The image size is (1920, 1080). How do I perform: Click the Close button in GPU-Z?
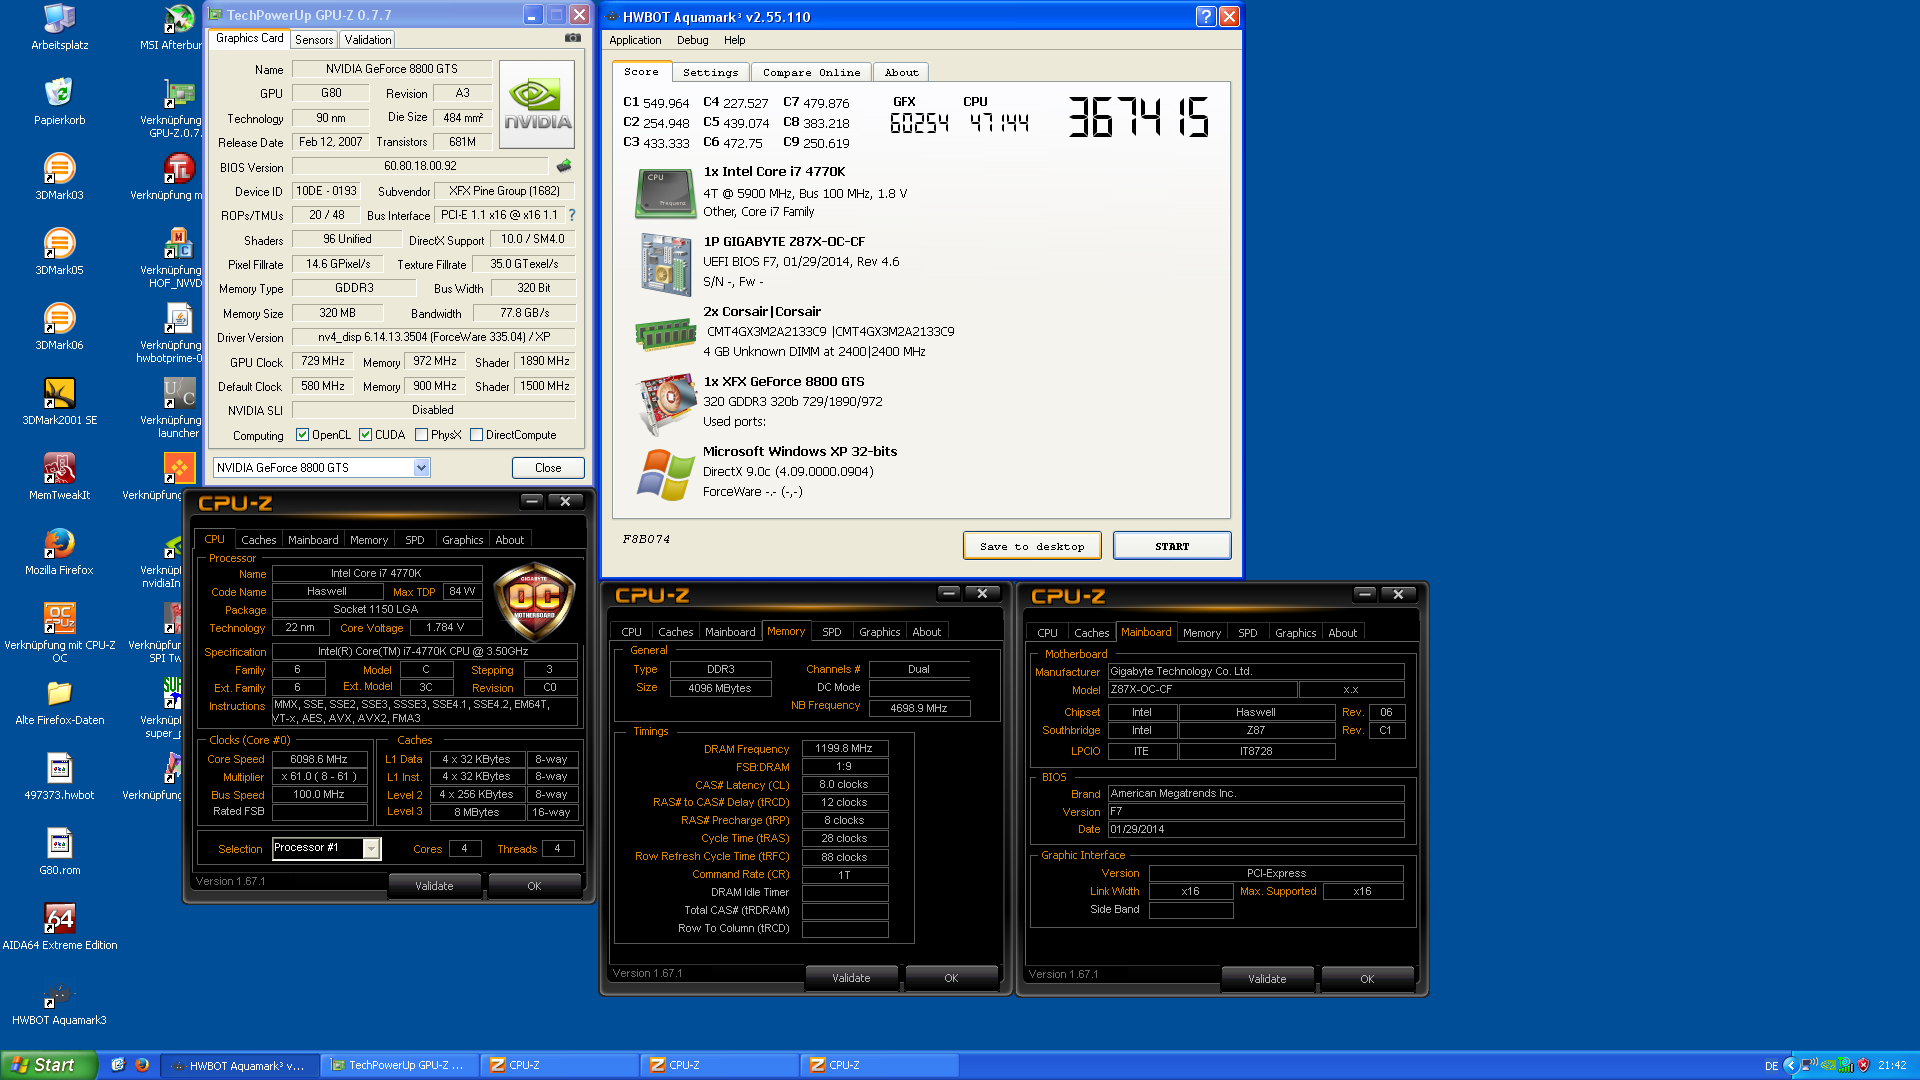(548, 468)
